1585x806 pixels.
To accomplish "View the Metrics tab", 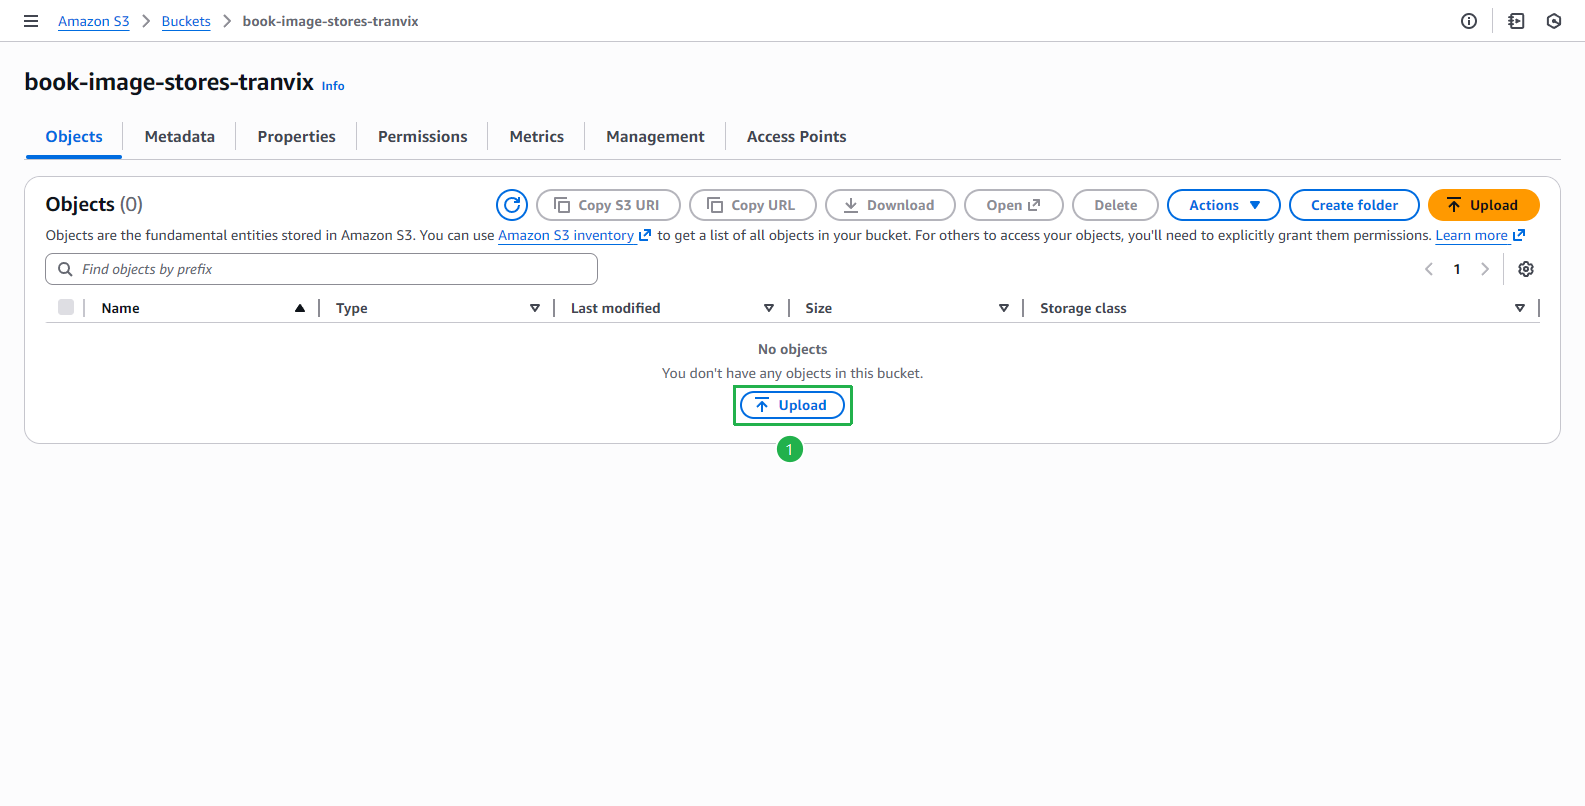I will click(537, 137).
